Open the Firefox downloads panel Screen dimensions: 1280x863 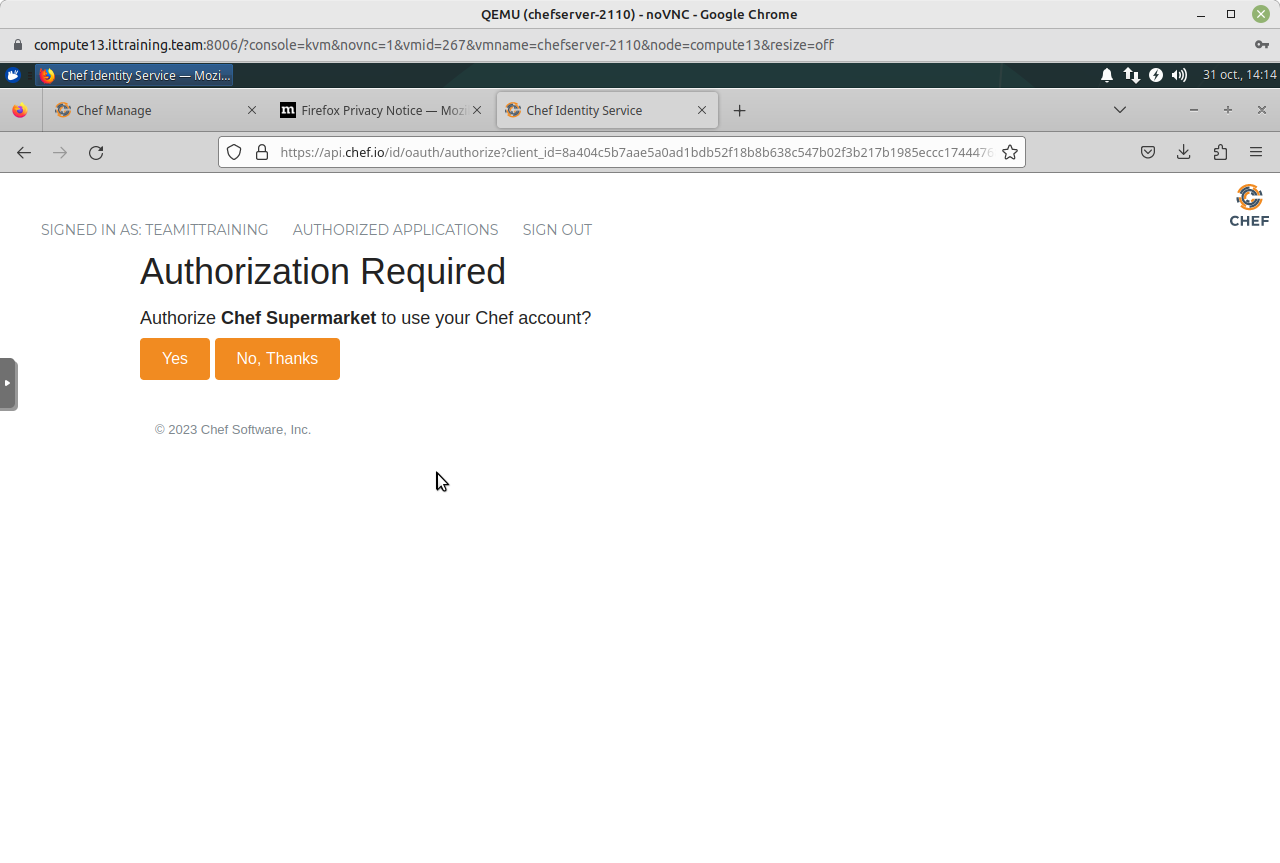(x=1183, y=152)
